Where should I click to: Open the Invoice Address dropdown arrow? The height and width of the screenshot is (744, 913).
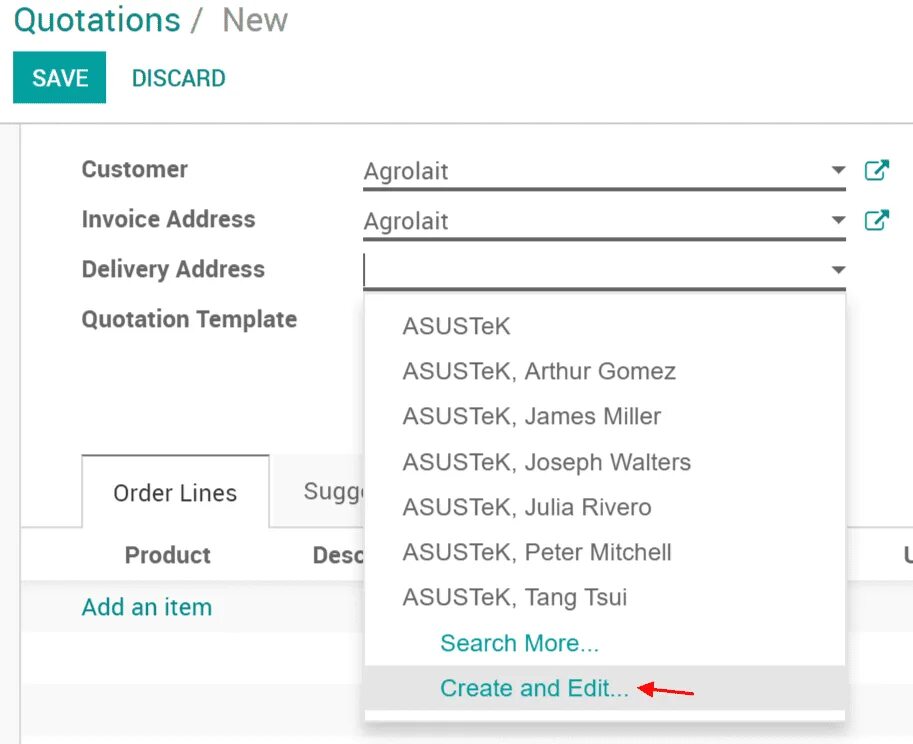click(838, 222)
